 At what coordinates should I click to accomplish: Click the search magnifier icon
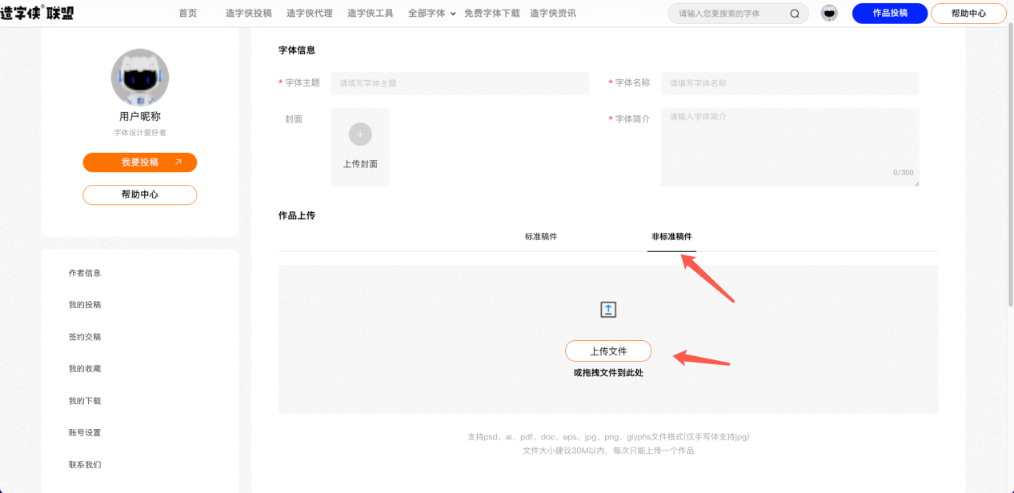coord(795,14)
